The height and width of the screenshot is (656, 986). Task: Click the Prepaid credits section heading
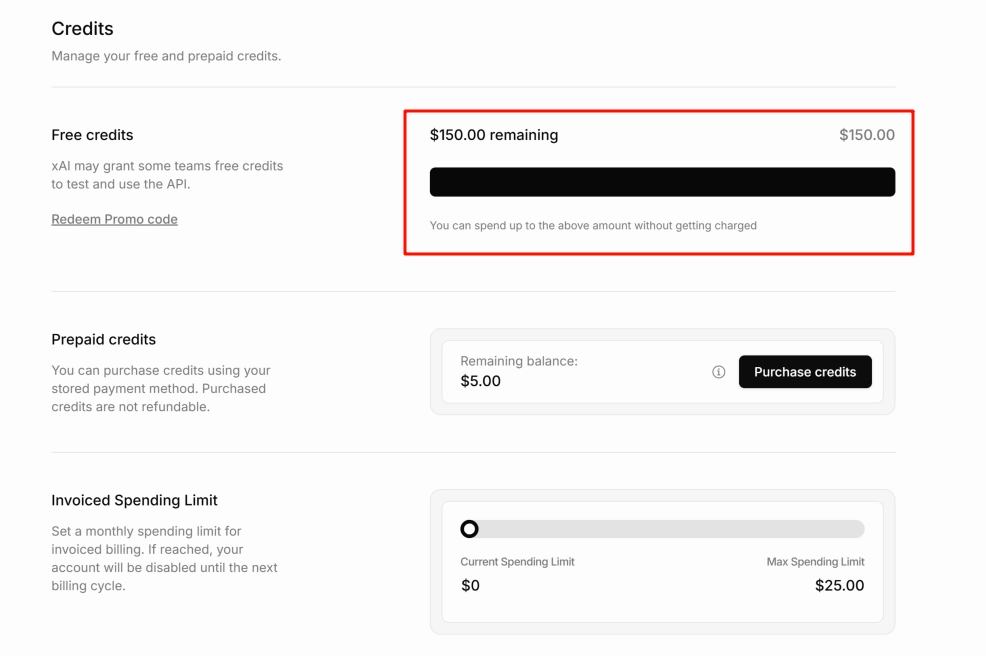(x=103, y=339)
